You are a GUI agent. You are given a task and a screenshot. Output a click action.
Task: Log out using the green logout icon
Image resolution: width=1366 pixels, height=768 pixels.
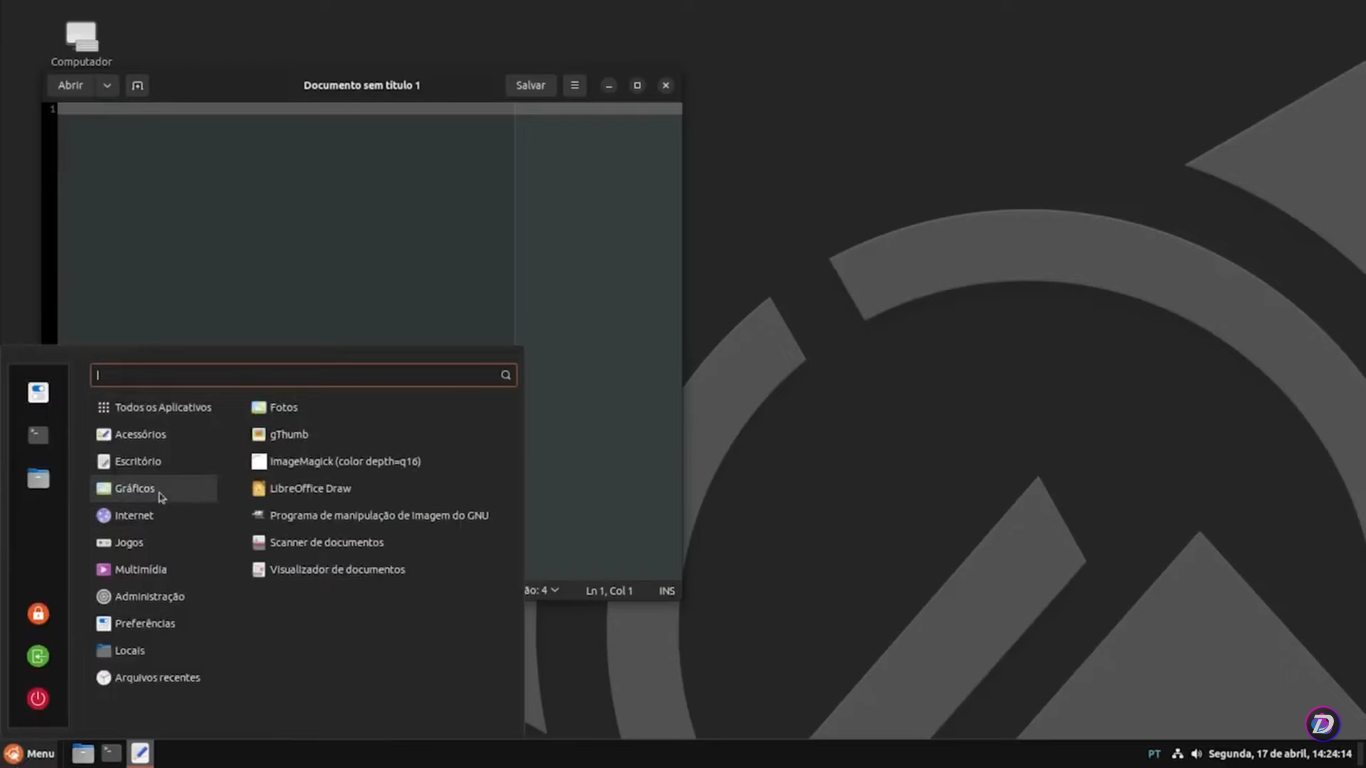(38, 656)
